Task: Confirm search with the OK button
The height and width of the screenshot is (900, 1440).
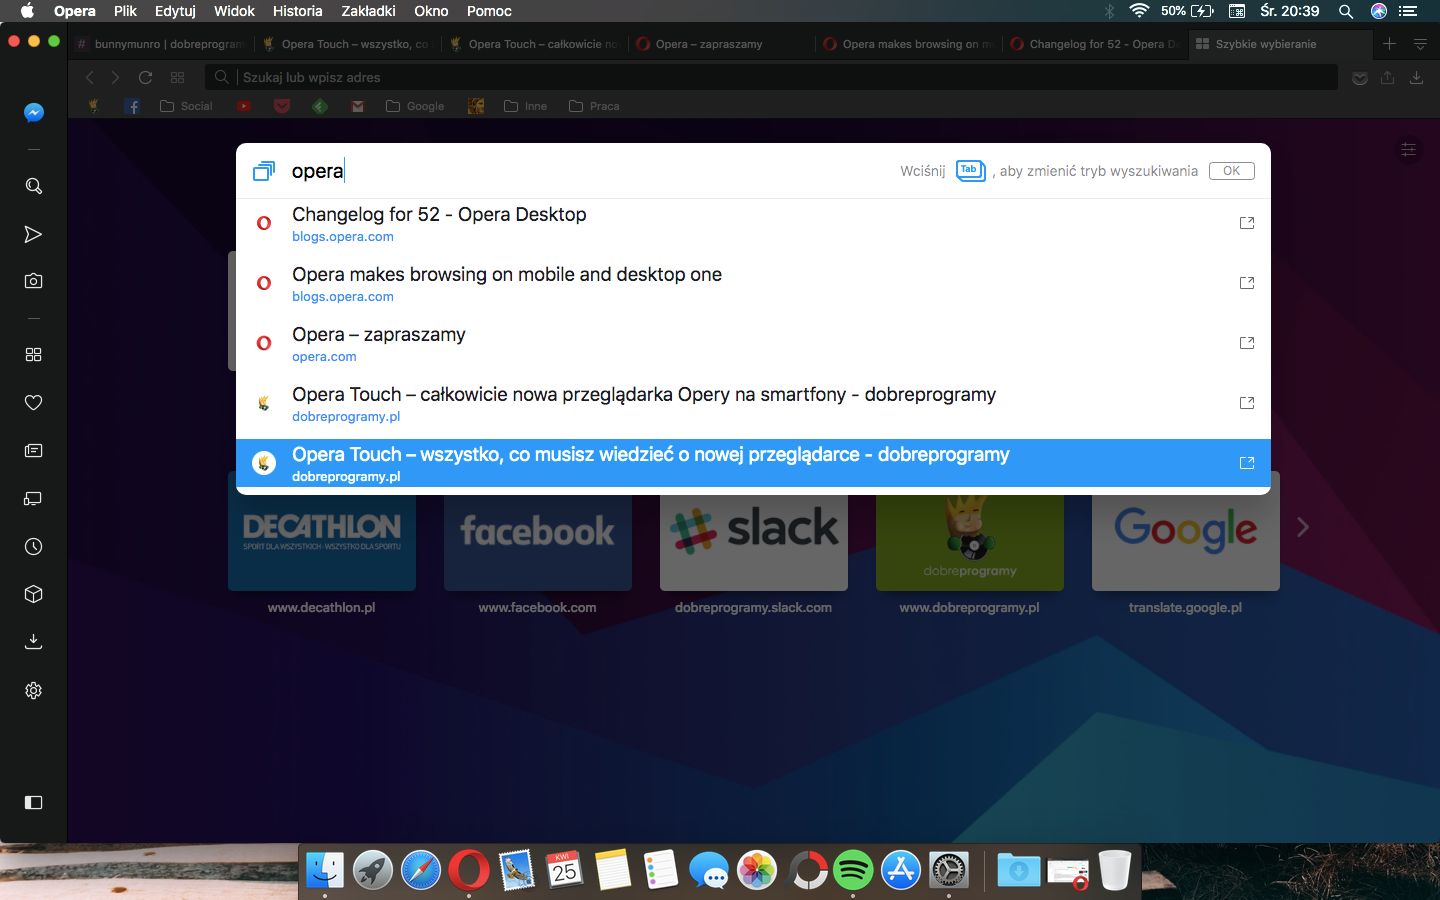Action: 1231,171
